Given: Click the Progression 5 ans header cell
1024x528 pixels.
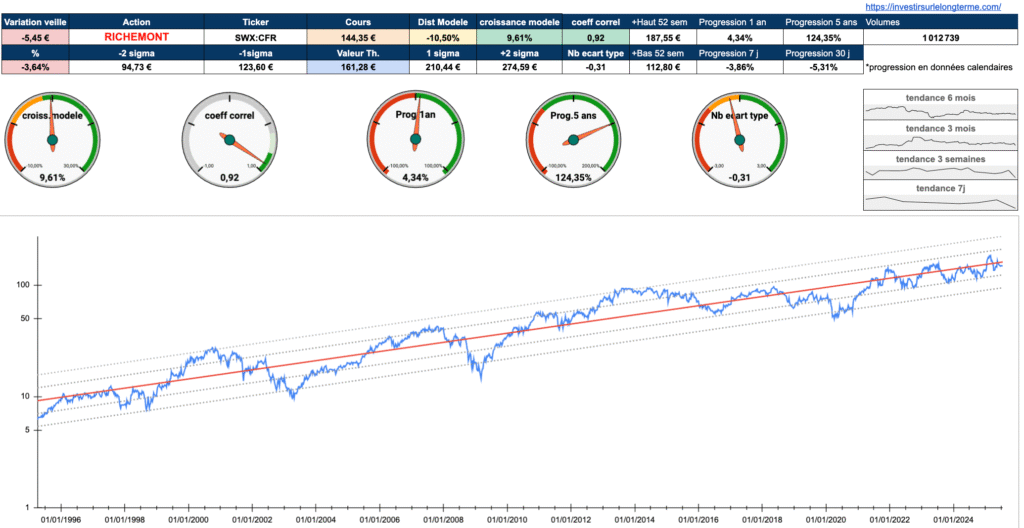Looking at the screenshot, I should [x=820, y=21].
